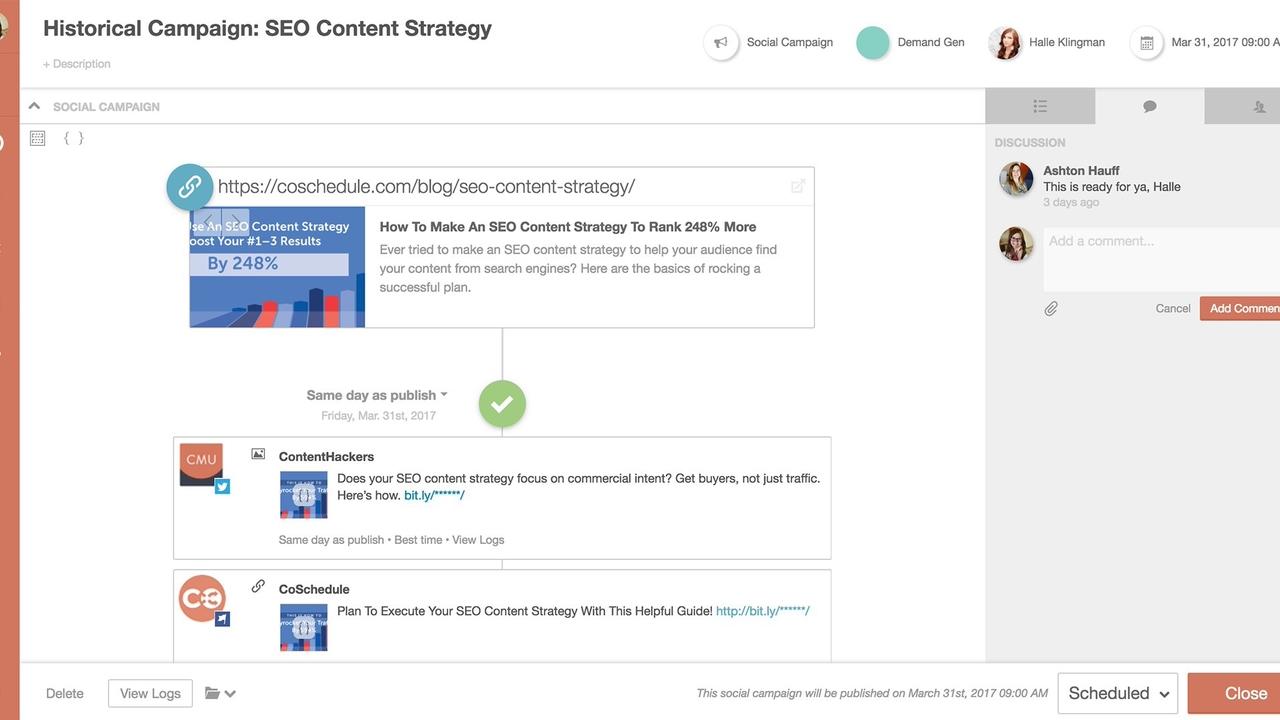The width and height of the screenshot is (1280, 720).
Task: Click the campaign title text
Action: click(267, 28)
